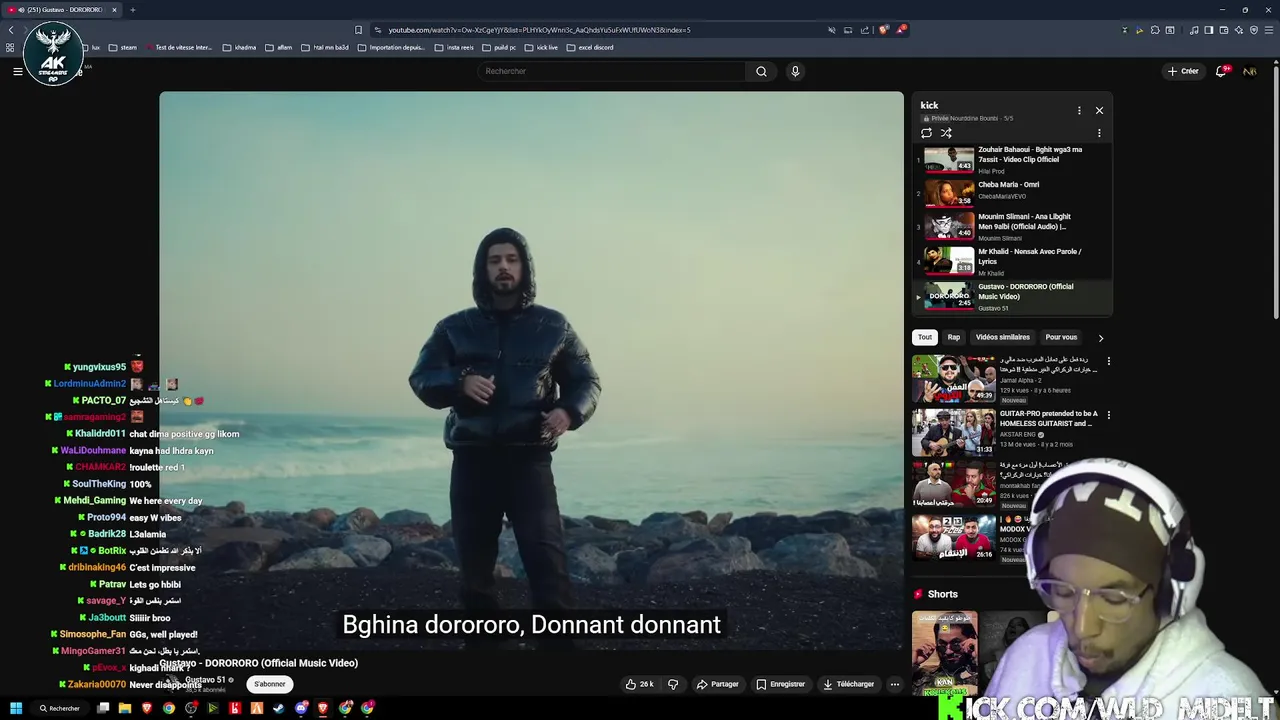Image resolution: width=1280 pixels, height=720 pixels.
Task: Click the taskbar Rechercher search box
Action: [x=60, y=708]
